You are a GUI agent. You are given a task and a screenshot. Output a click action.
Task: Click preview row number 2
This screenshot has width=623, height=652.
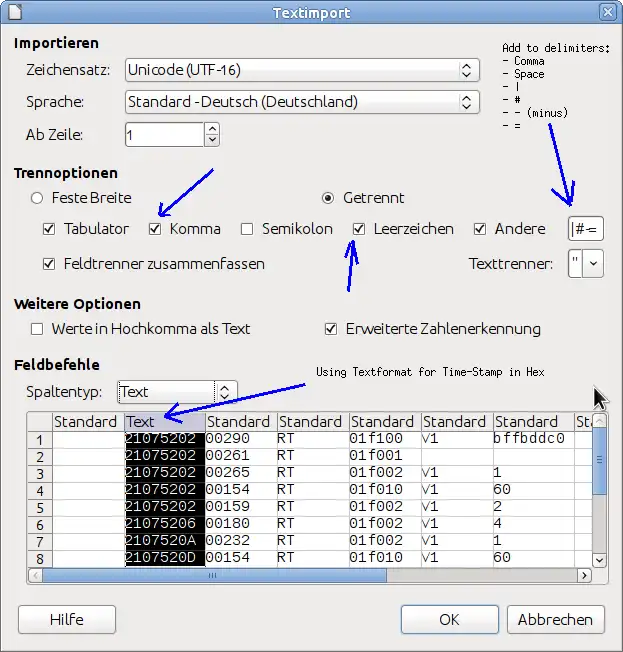click(40, 457)
